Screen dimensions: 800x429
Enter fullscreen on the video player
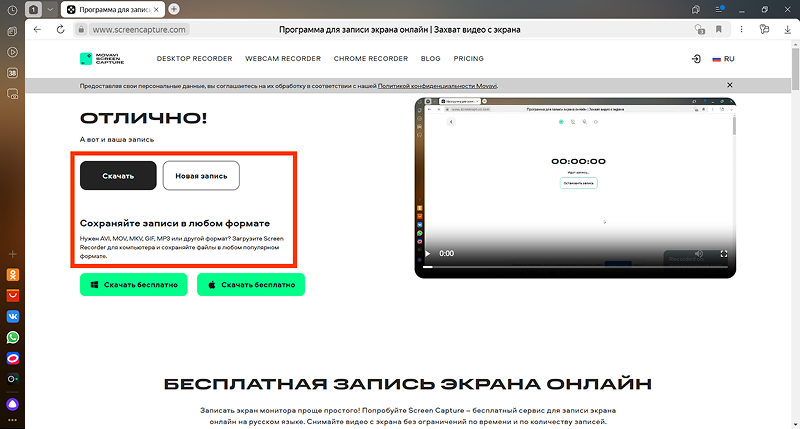[723, 254]
